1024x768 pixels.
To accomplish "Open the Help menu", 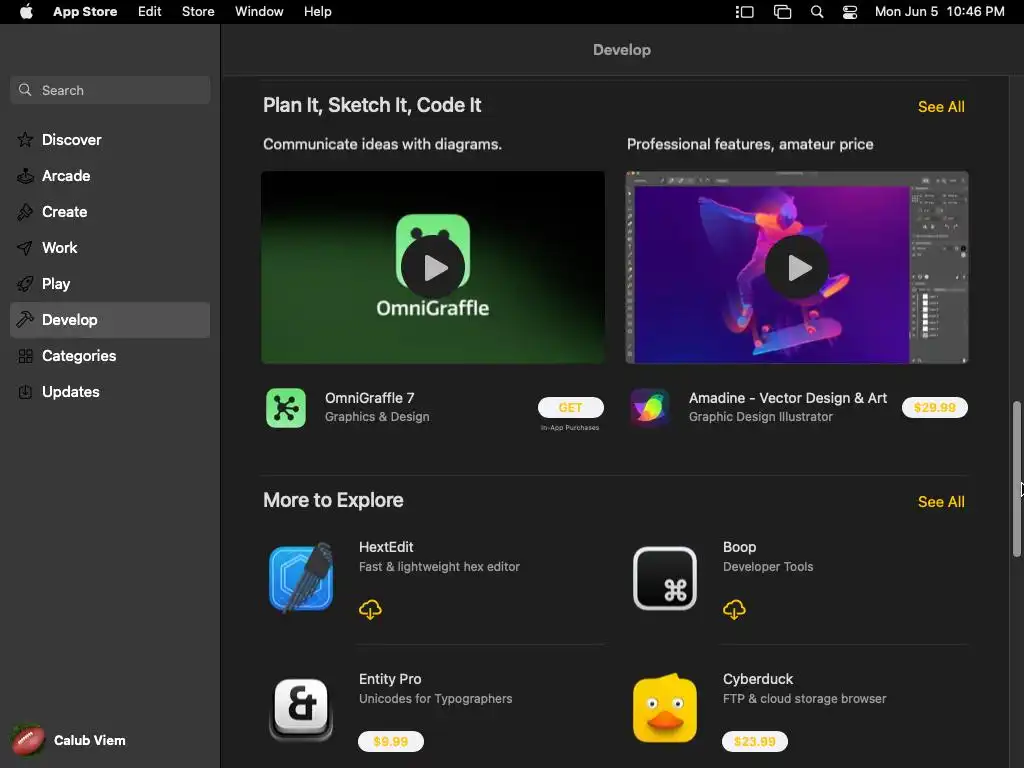I will (x=317, y=12).
